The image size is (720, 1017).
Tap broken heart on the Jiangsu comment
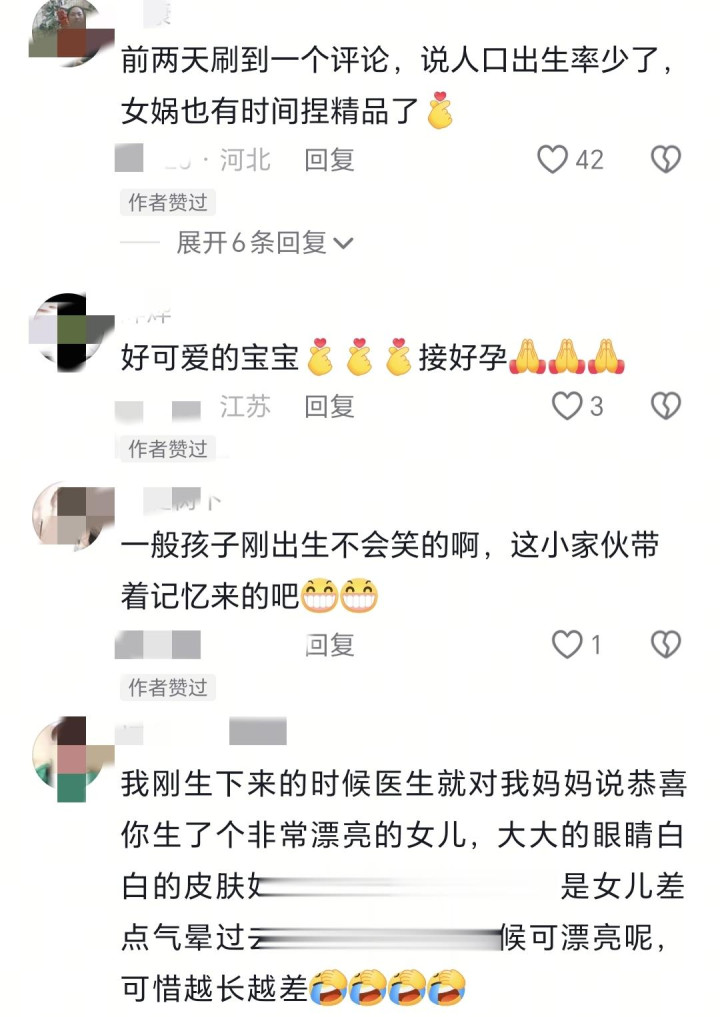[666, 406]
